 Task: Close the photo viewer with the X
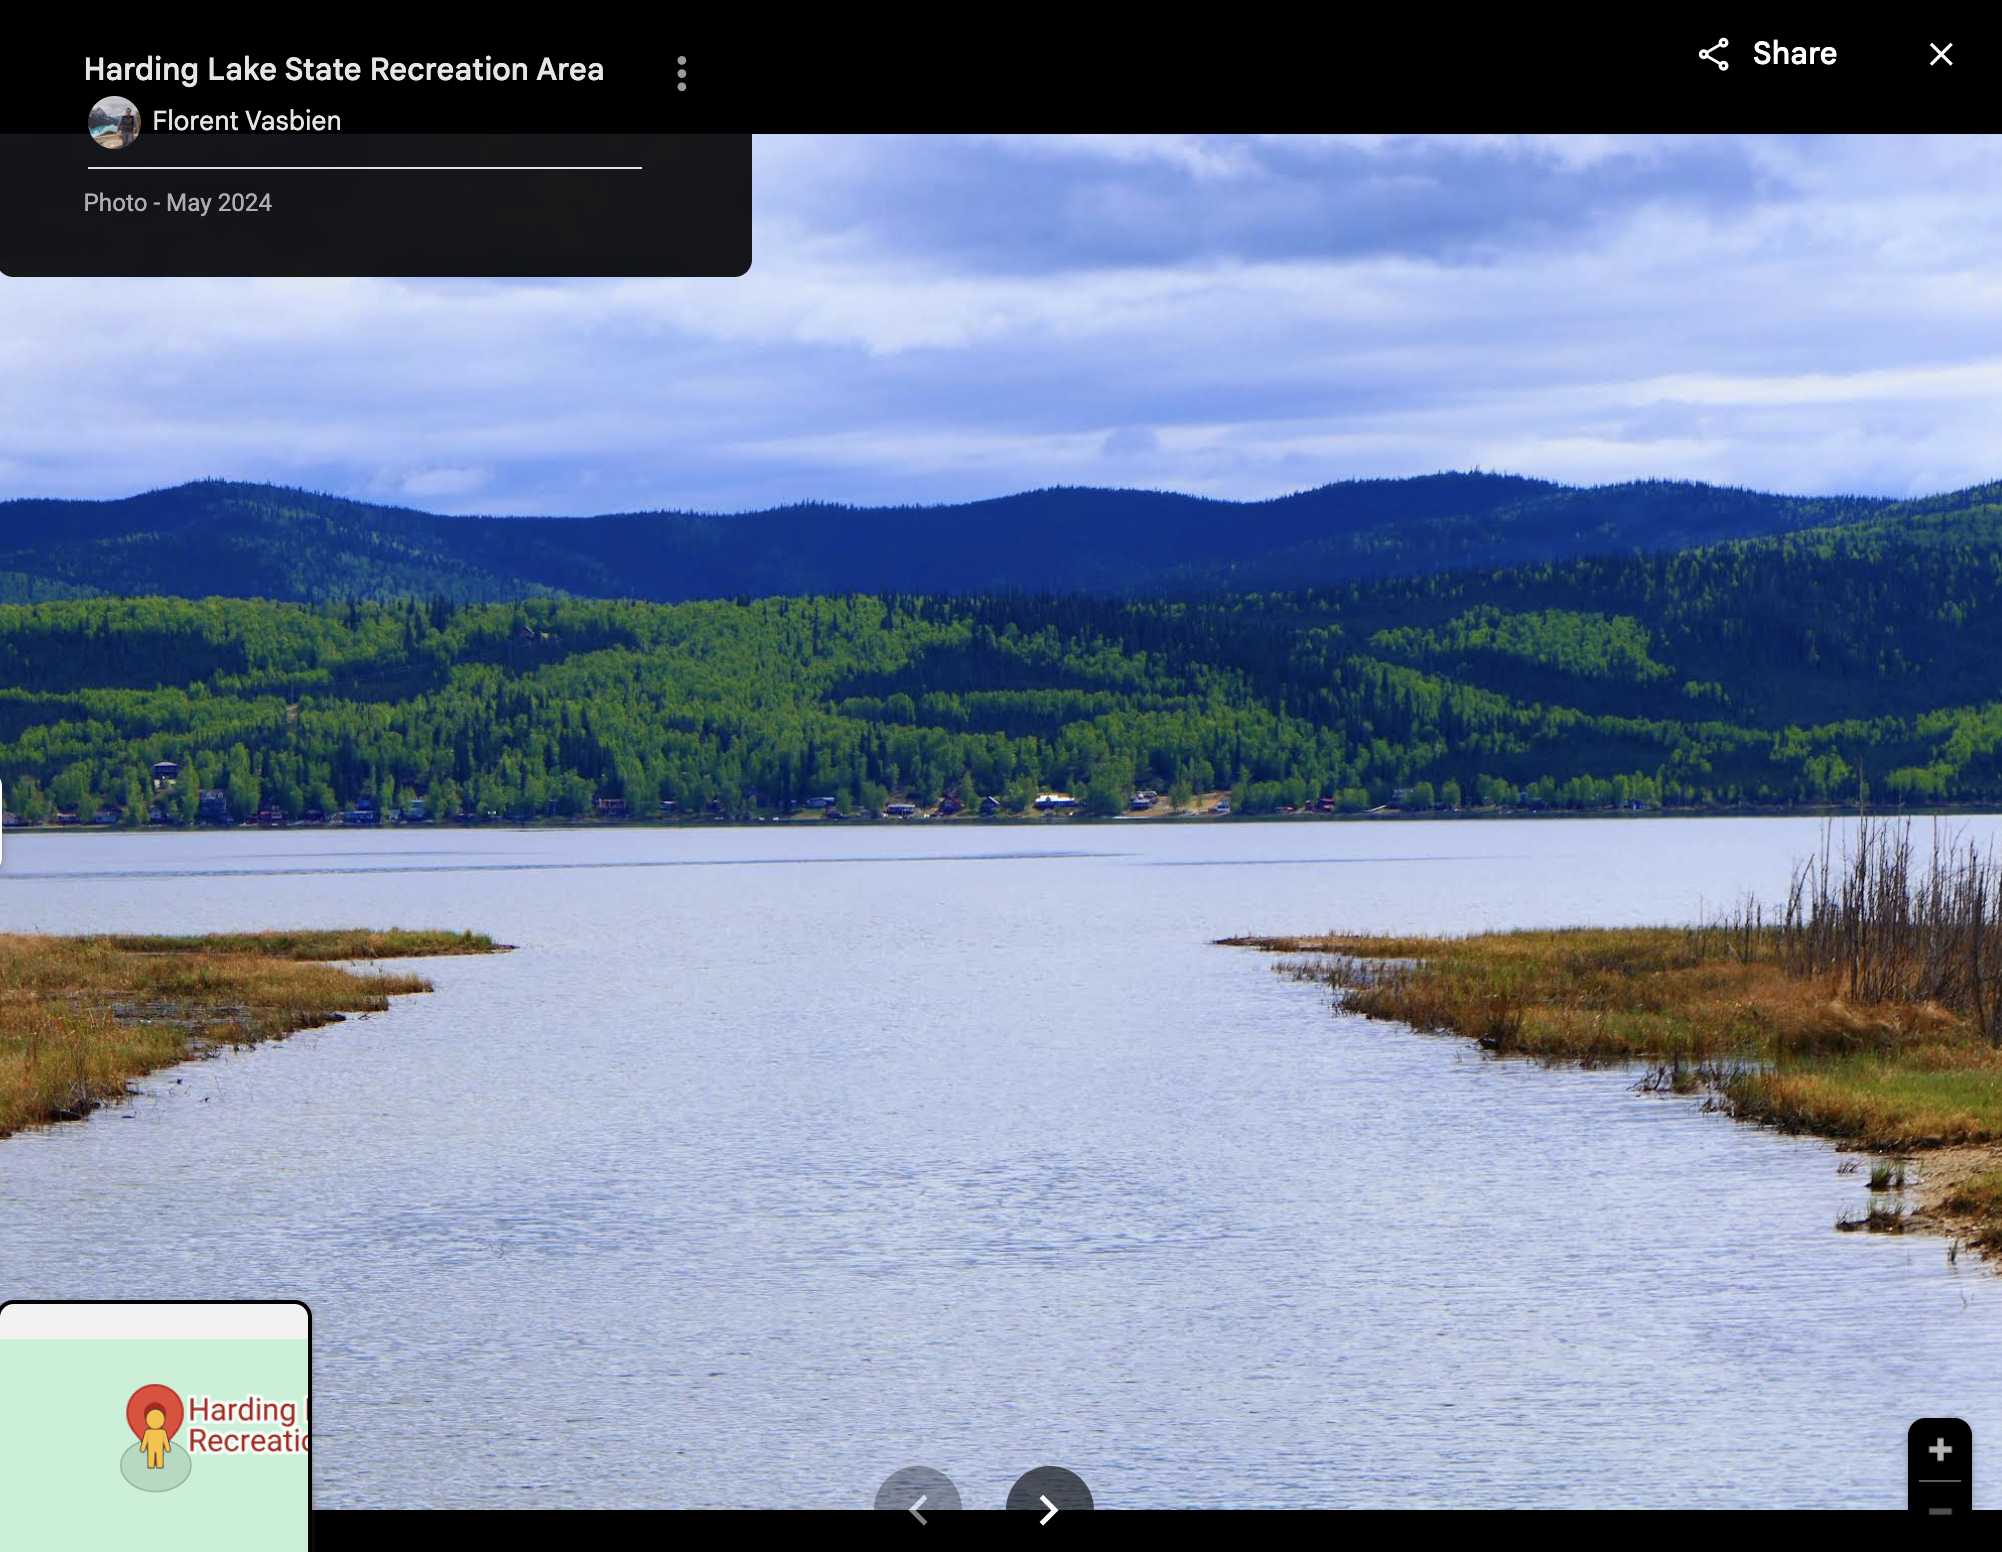pos(1941,54)
